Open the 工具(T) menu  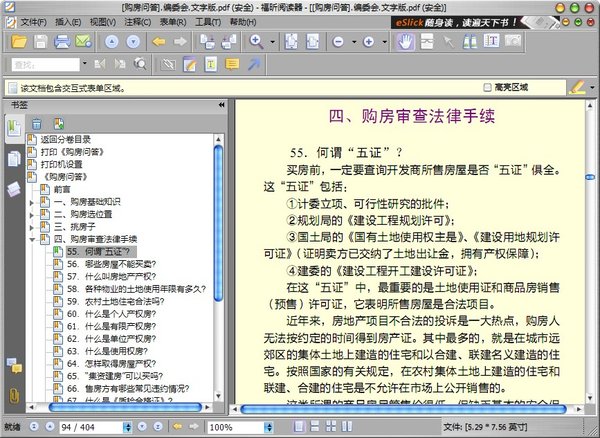coord(208,22)
